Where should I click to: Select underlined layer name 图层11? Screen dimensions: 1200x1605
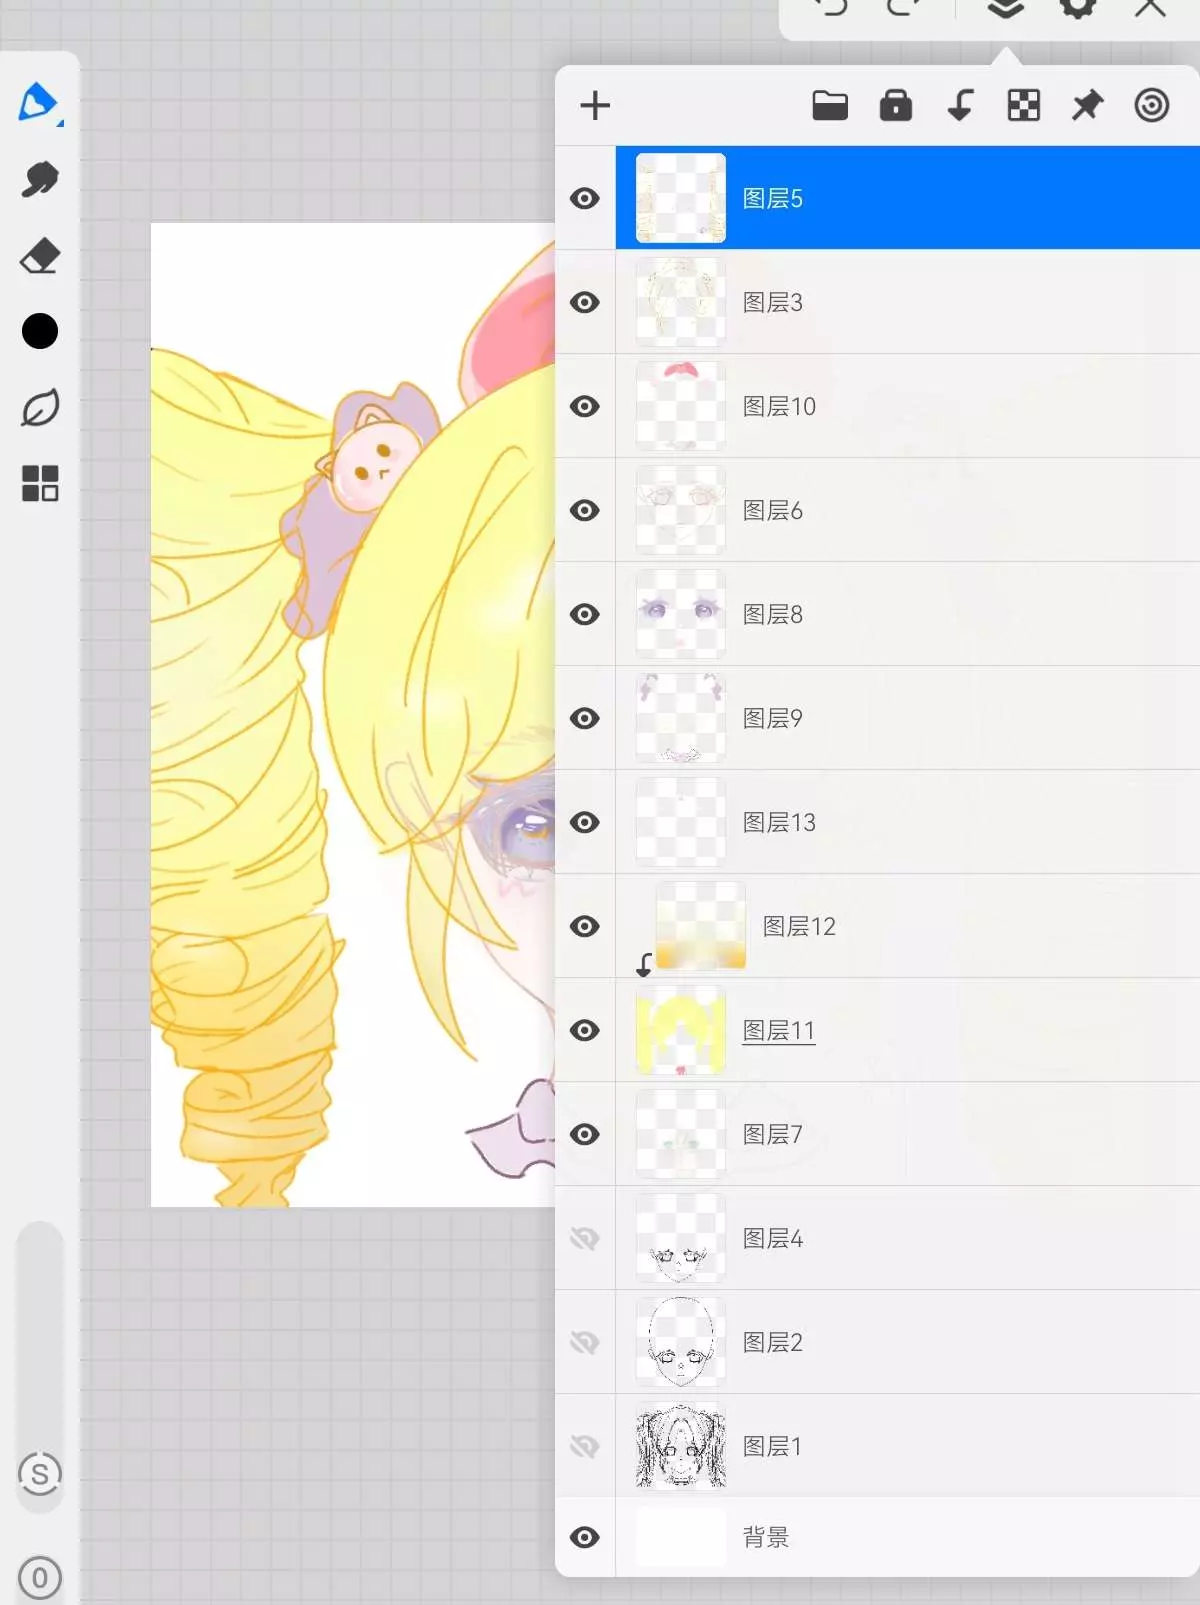pyautogui.click(x=779, y=1030)
